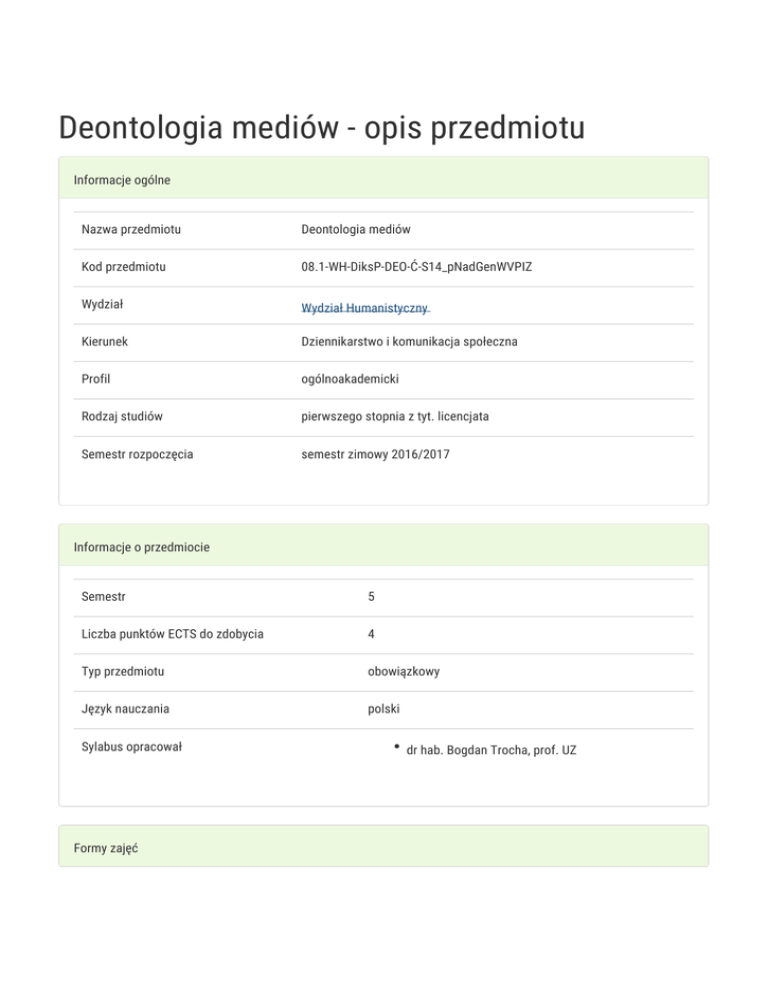Expand the Formy zajęć section header
Viewport: 768px width, 994px height.
coord(105,847)
